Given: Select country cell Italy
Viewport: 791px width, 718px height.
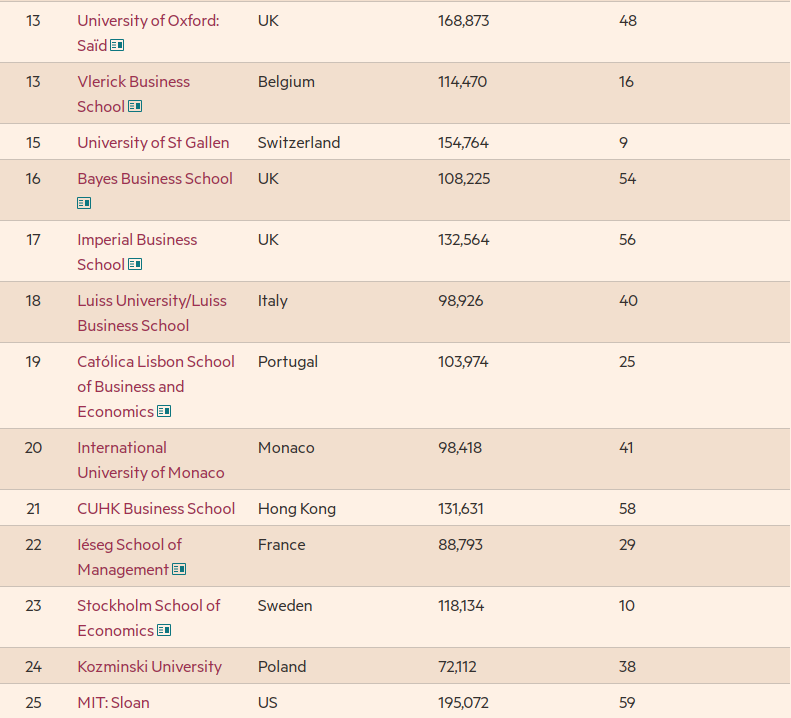Looking at the screenshot, I should (272, 301).
